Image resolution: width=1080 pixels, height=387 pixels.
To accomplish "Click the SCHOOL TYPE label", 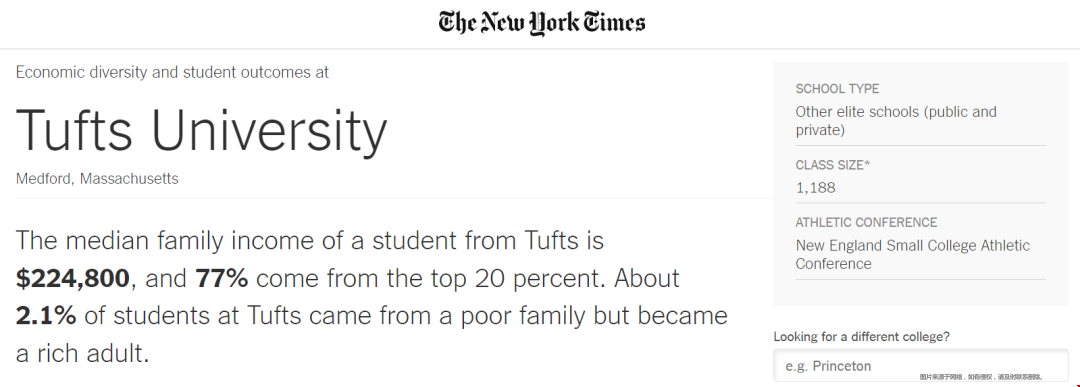I will point(838,89).
